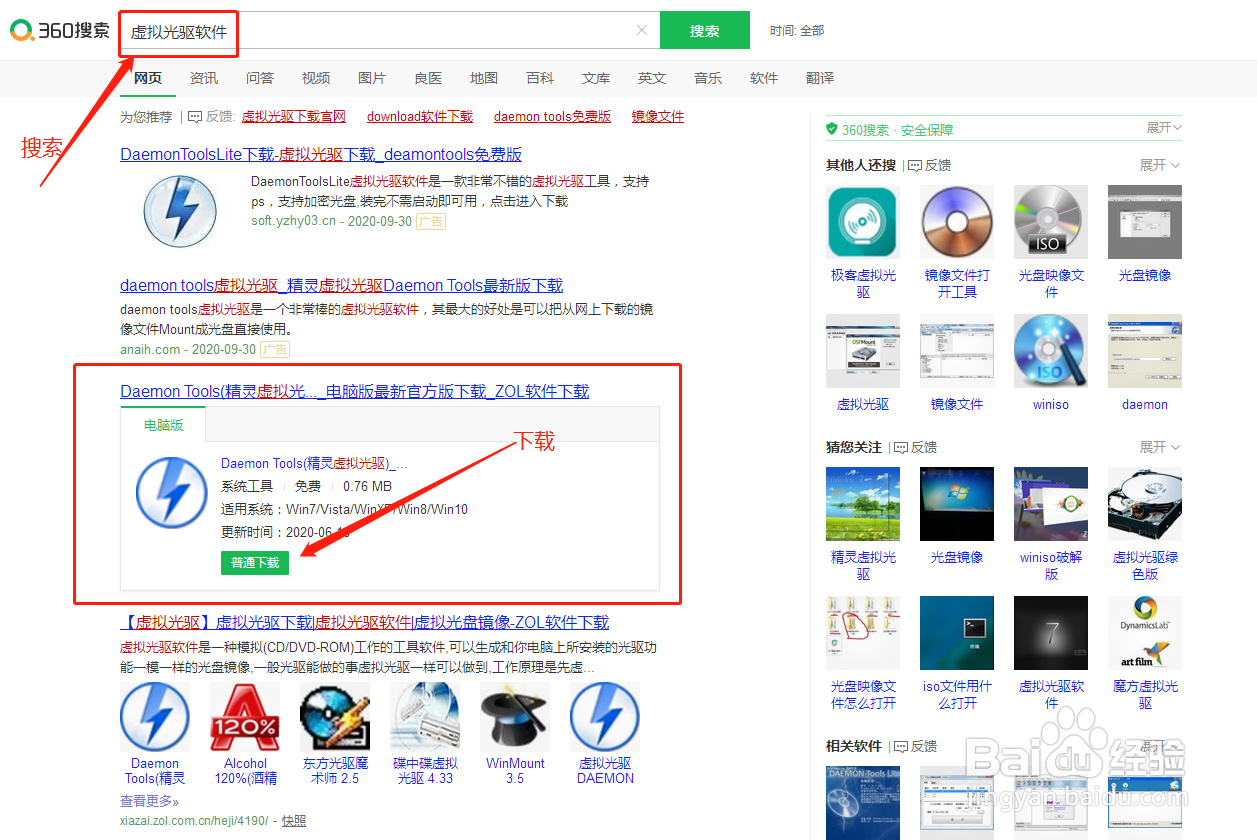This screenshot has width=1257, height=840.
Task: Expand the 其他人还搜 section
Action: 1160,165
